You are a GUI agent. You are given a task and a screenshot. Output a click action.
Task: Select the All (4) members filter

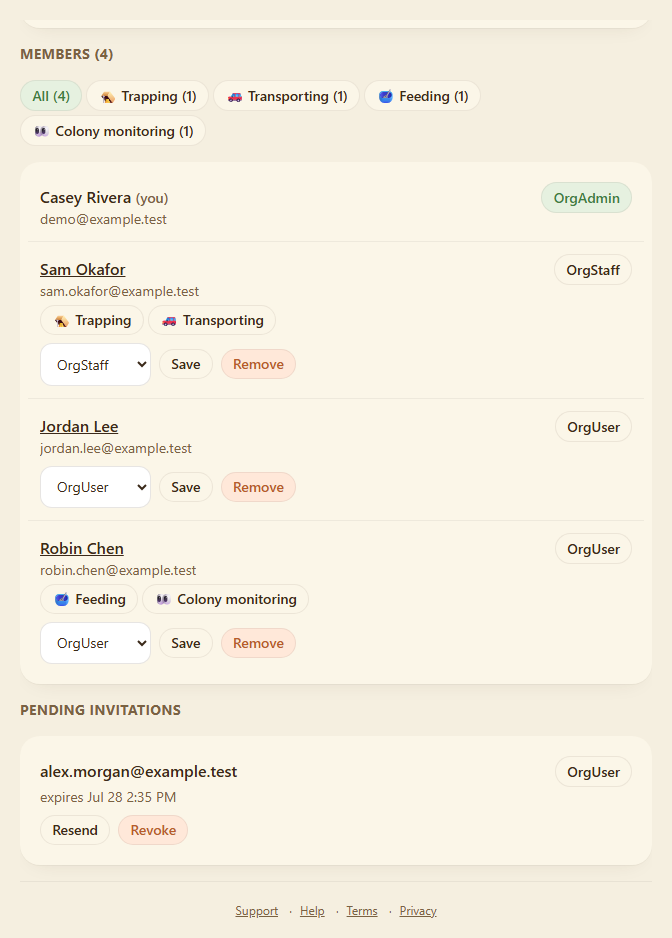51,96
